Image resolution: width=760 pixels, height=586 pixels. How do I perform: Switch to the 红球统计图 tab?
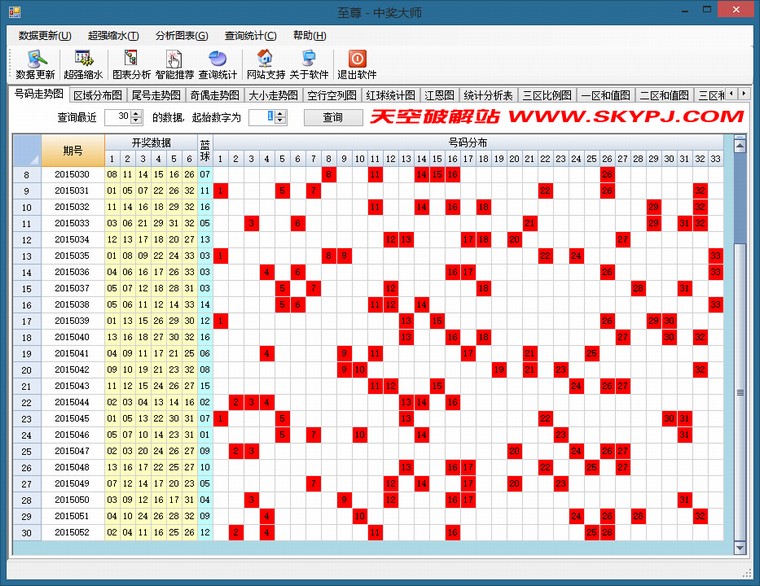coord(390,95)
